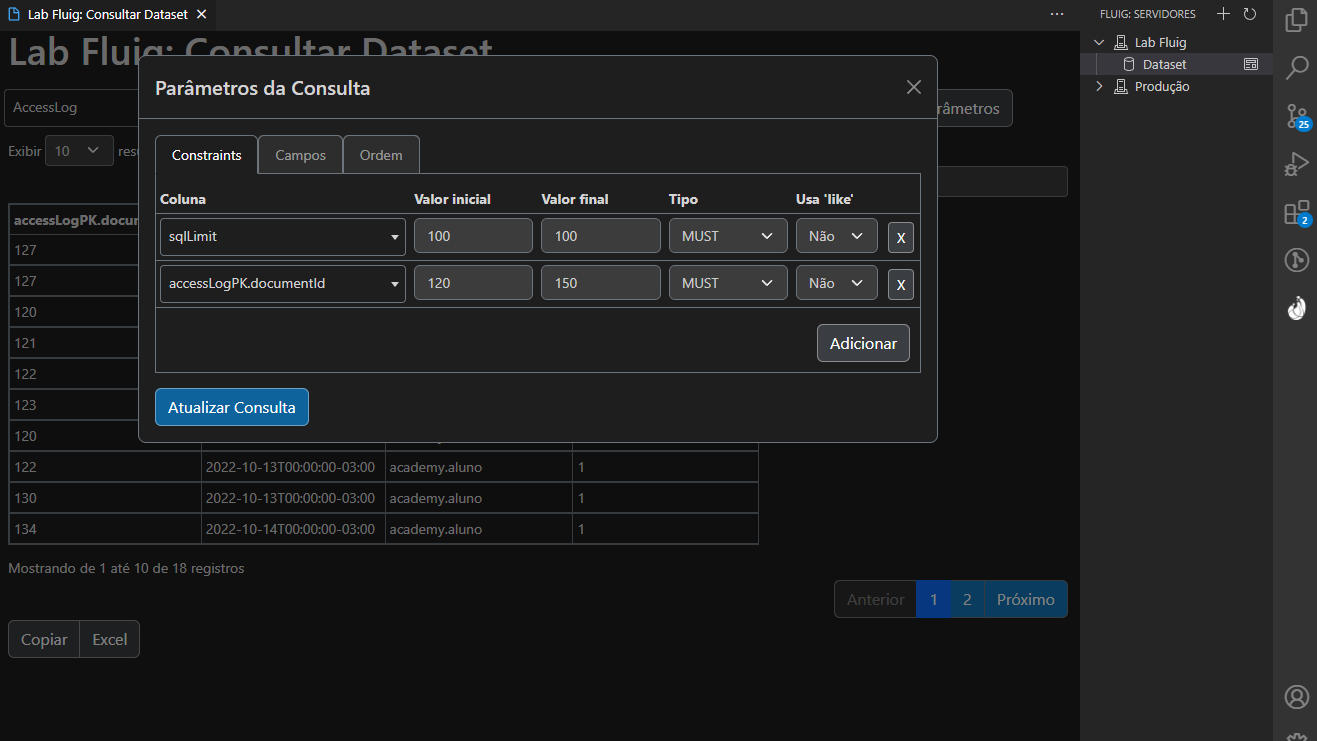Open the Accounts menu icon
The width and height of the screenshot is (1317, 741).
(1297, 697)
